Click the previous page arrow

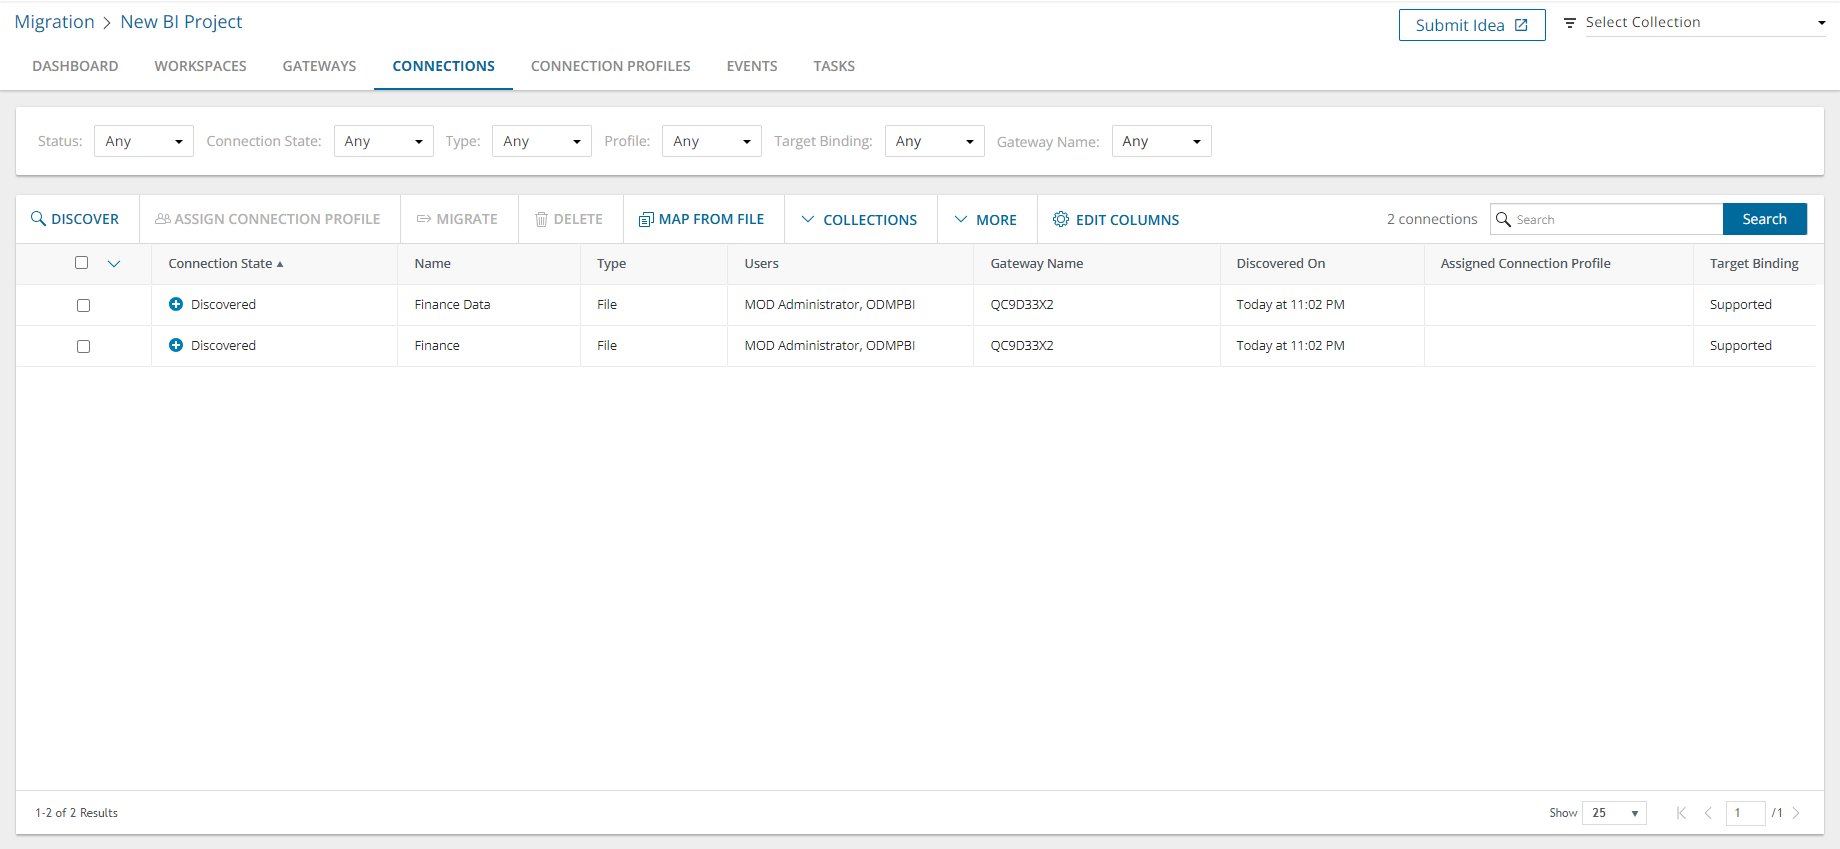pos(1708,813)
